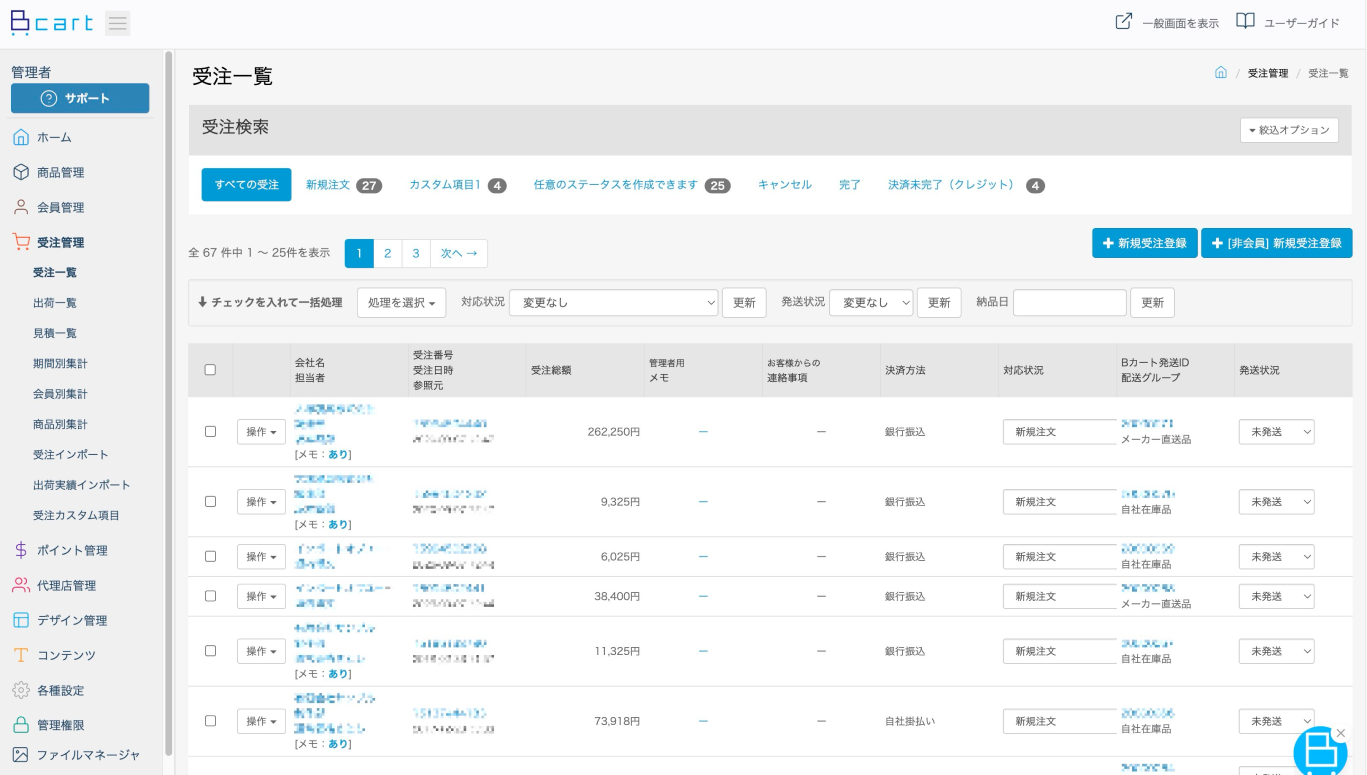Switch to the 新規注文 tab
This screenshot has height=775, width=1367.
344,185
